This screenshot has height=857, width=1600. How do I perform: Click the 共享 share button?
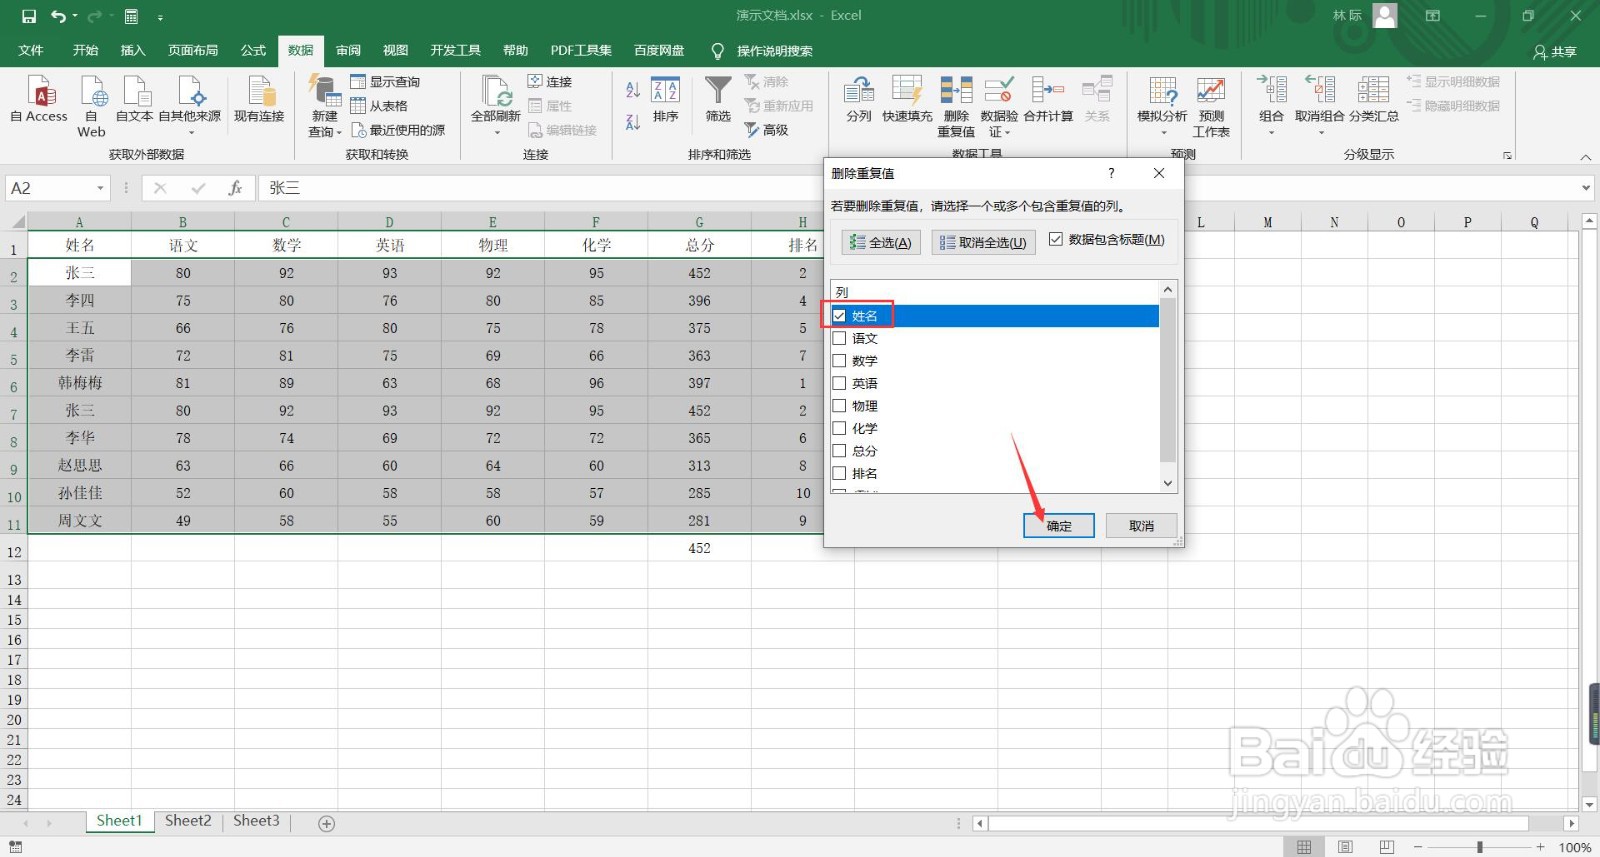(x=1555, y=52)
